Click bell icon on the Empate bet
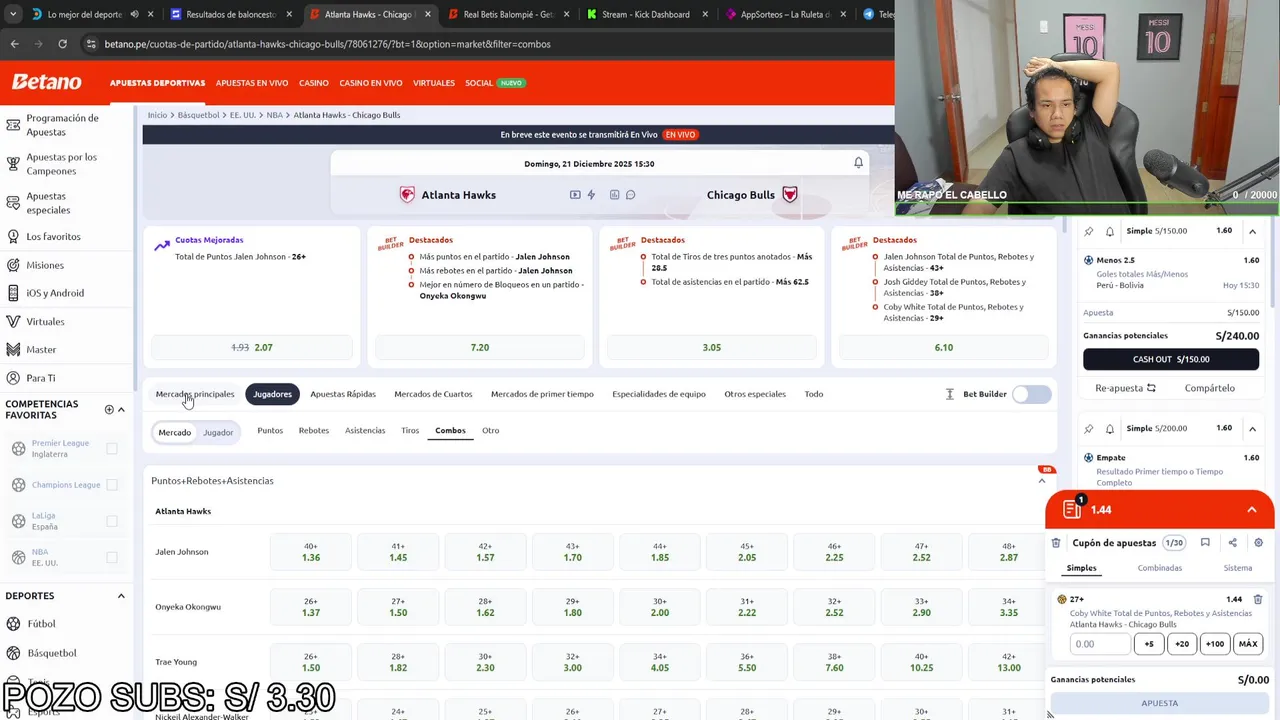Image resolution: width=1280 pixels, height=720 pixels. (x=1110, y=428)
